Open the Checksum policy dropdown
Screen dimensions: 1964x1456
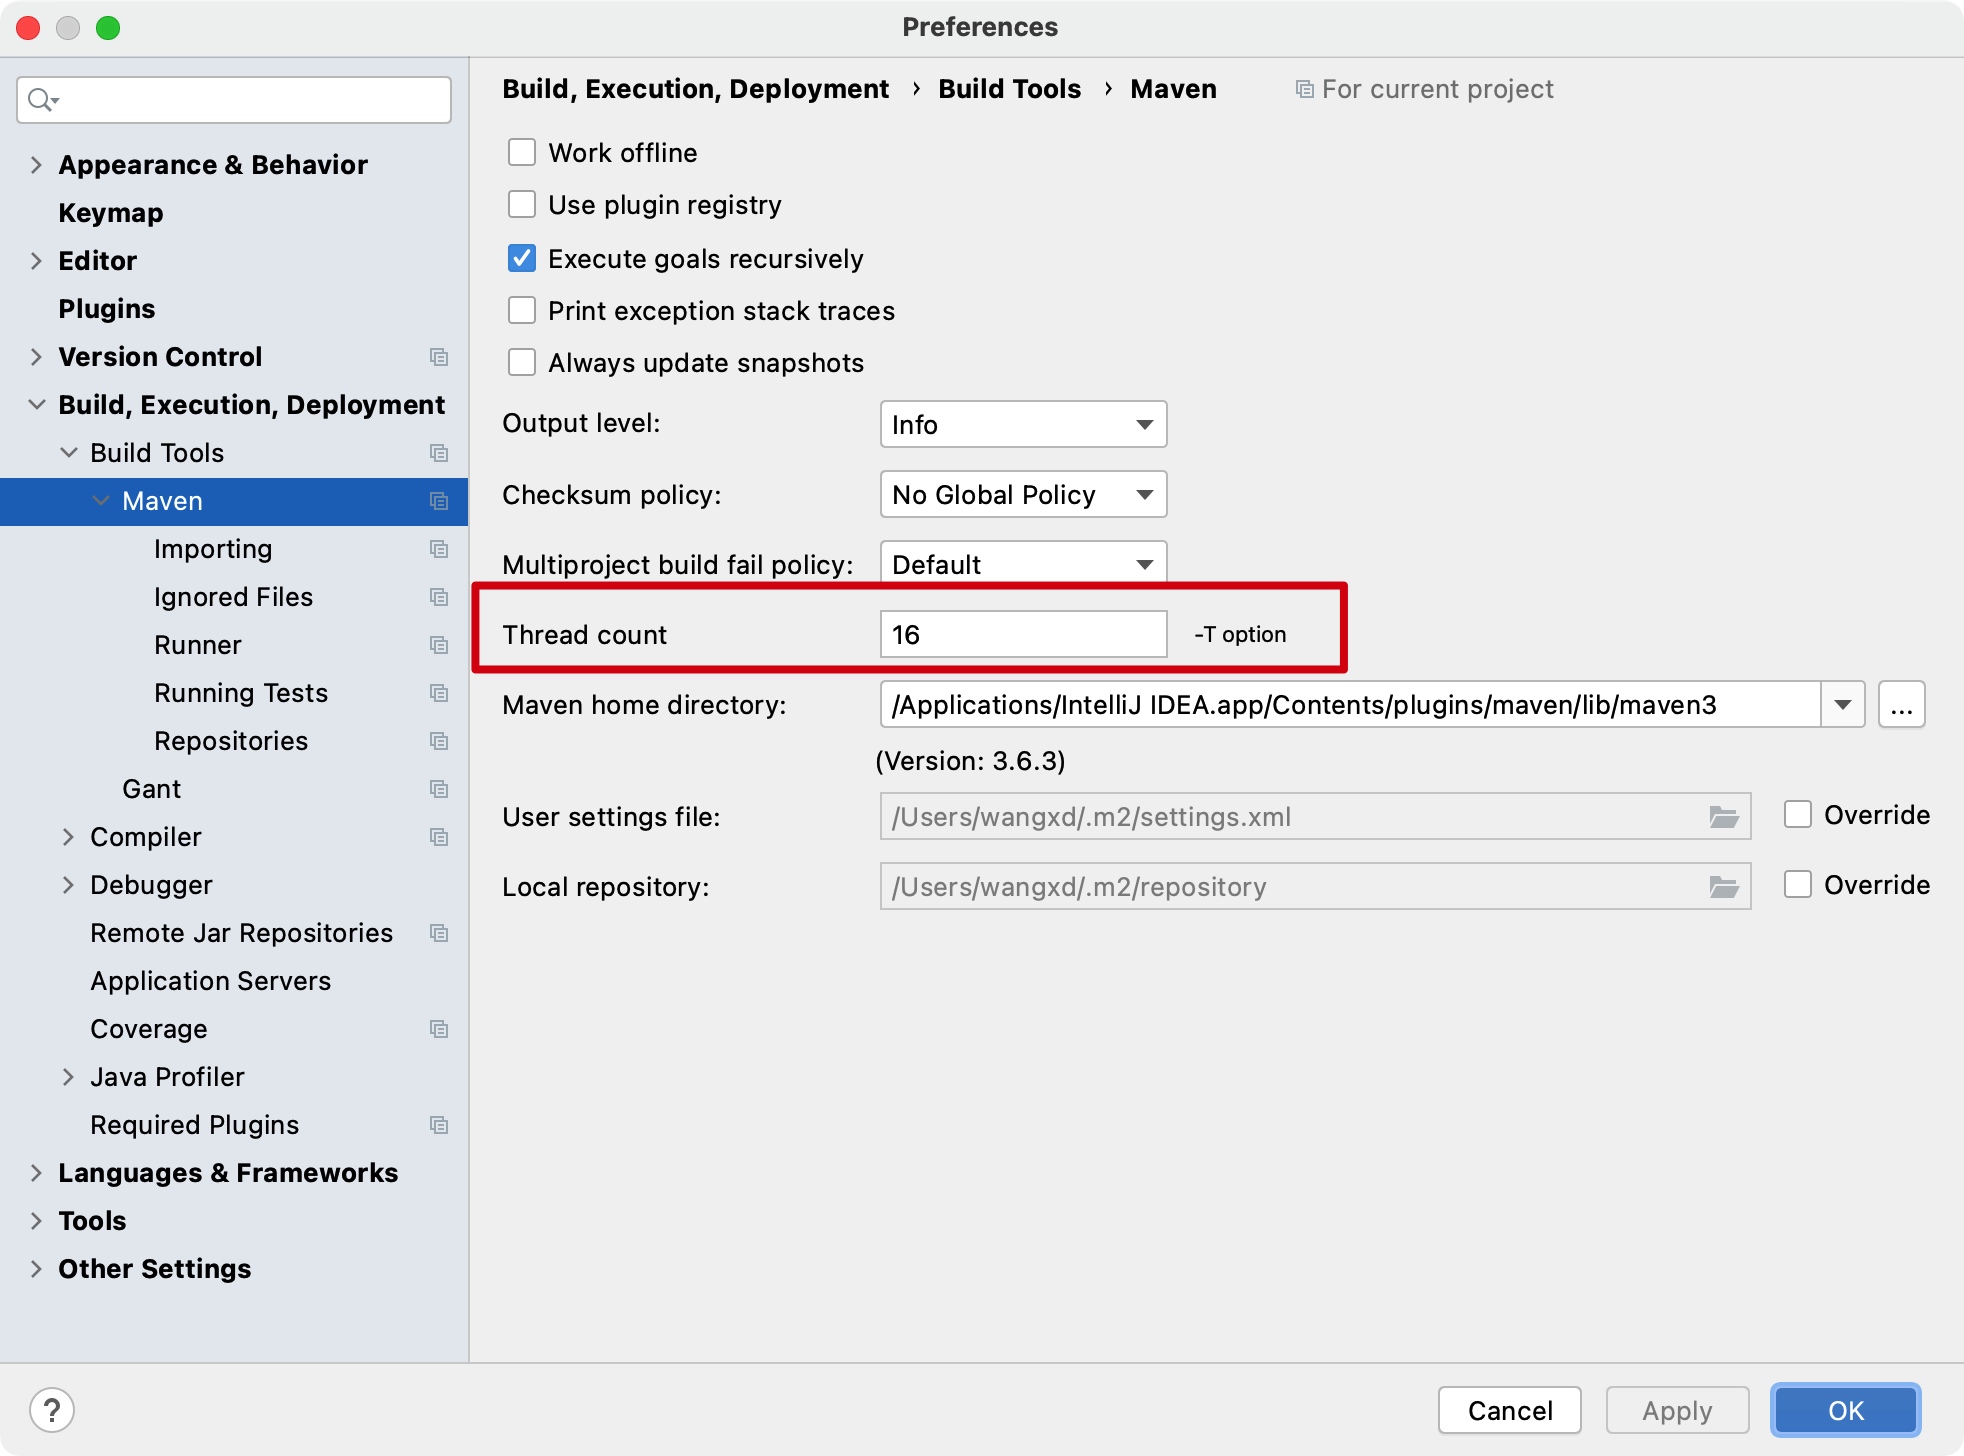tap(1023, 495)
